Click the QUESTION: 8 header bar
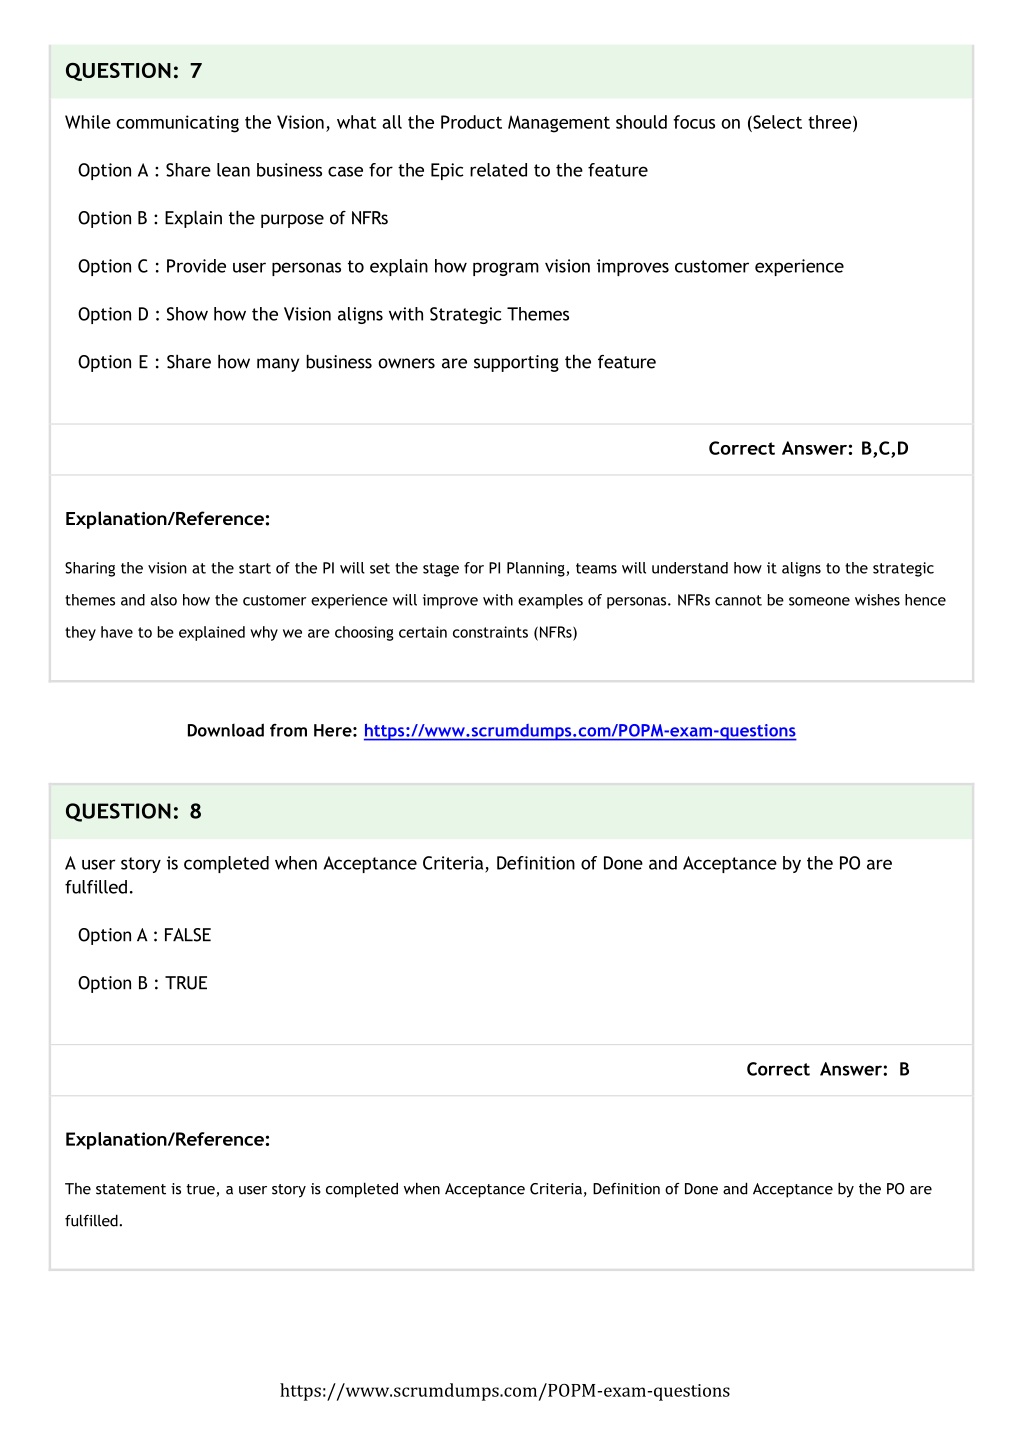This screenshot has height=1447, width=1024. pyautogui.click(x=511, y=812)
